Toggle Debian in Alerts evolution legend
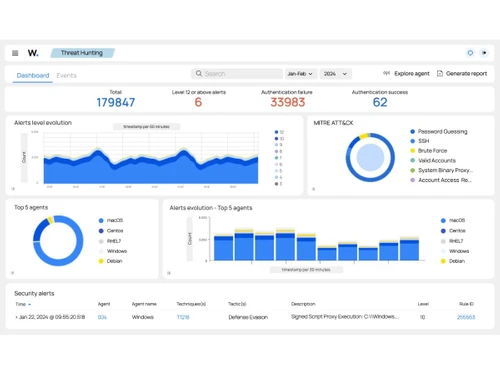 click(453, 261)
